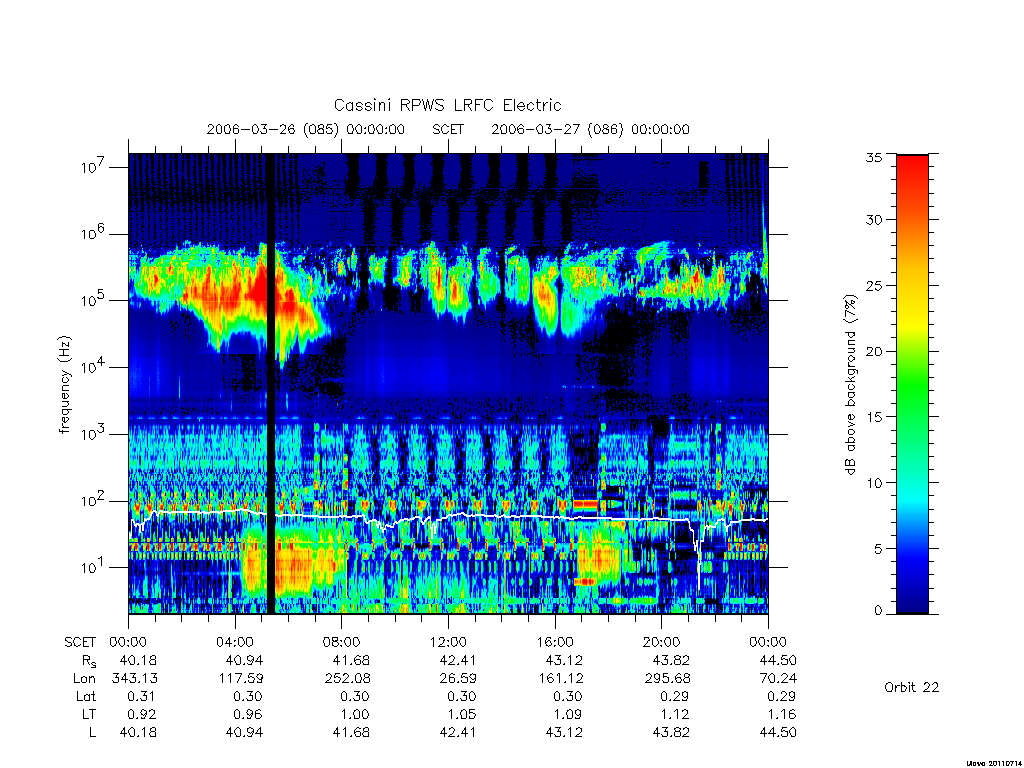Click the colorbar value '15'

point(873,417)
